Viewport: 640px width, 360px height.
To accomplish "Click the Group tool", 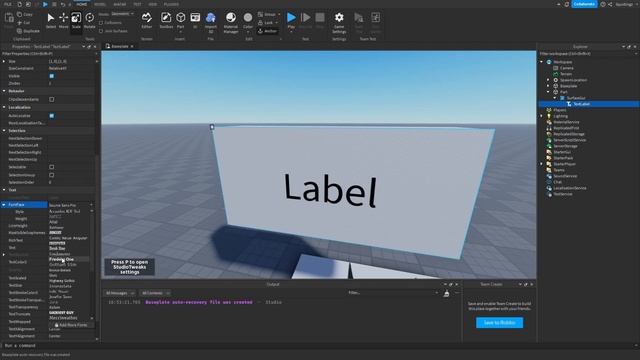I will (x=269, y=14).
